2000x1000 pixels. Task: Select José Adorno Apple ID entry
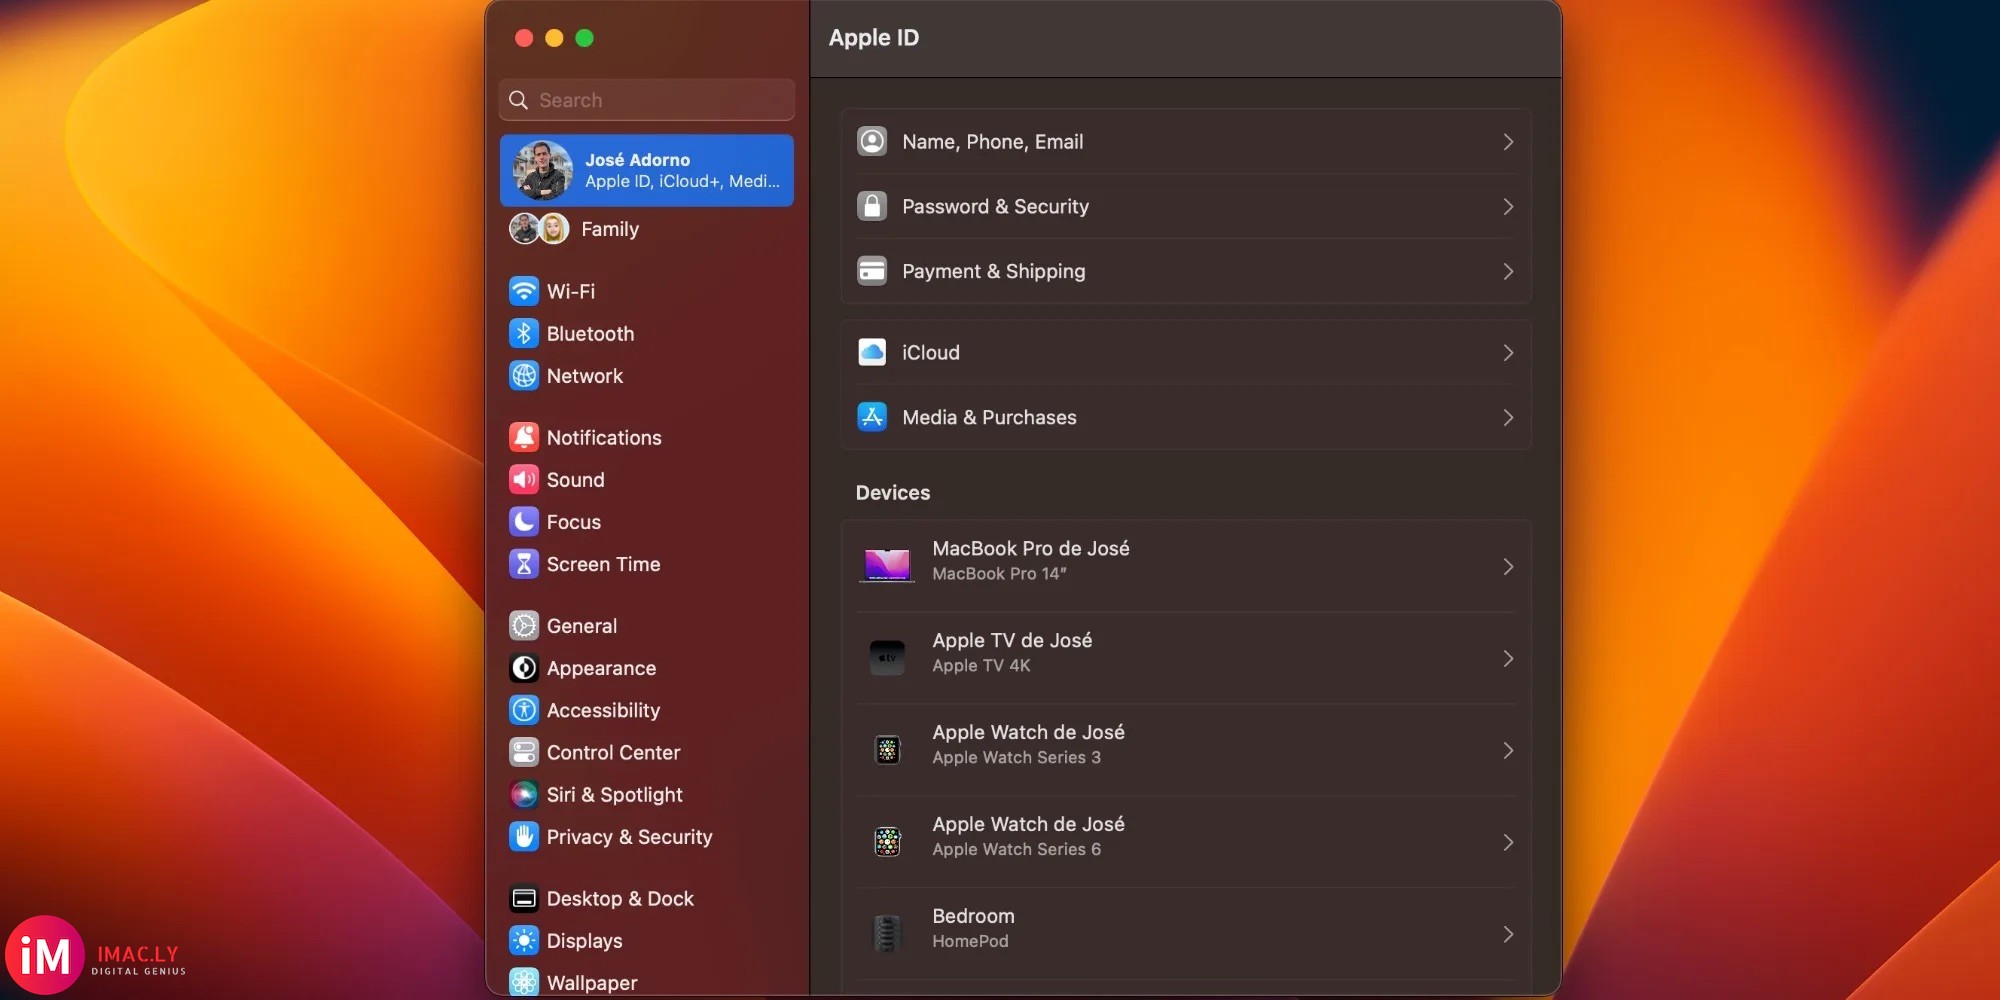click(647, 170)
